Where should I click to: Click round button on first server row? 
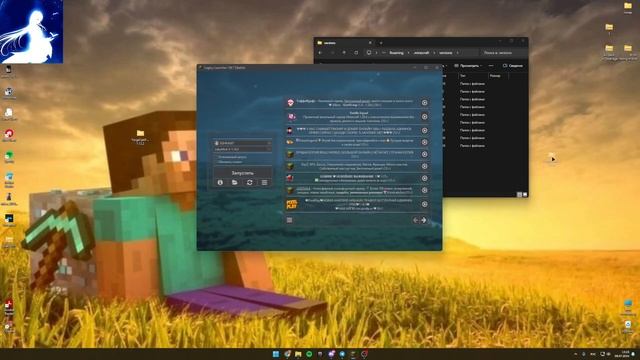click(424, 103)
